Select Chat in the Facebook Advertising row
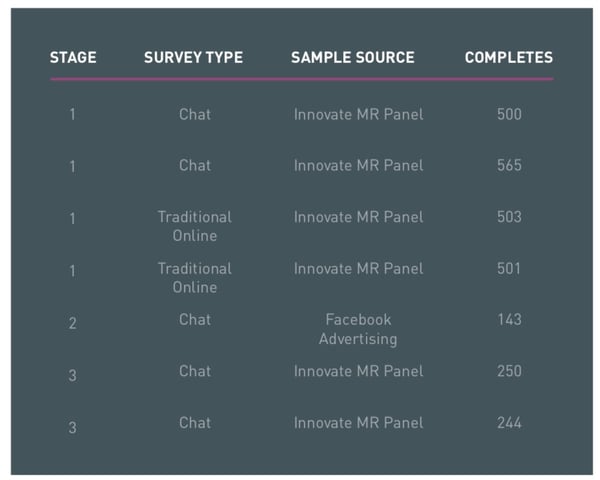600x480 pixels. [195, 320]
